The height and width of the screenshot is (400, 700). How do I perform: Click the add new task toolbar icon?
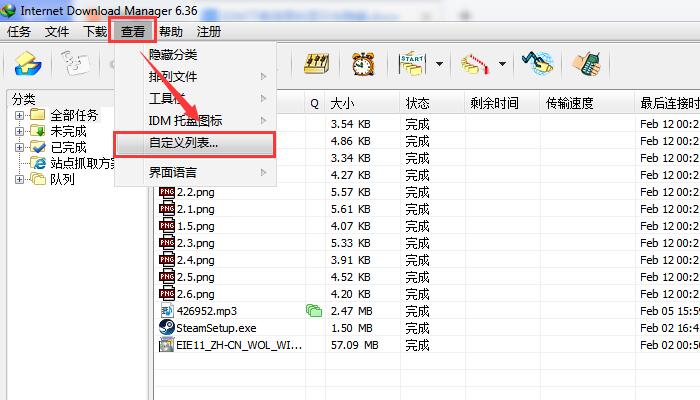point(28,64)
